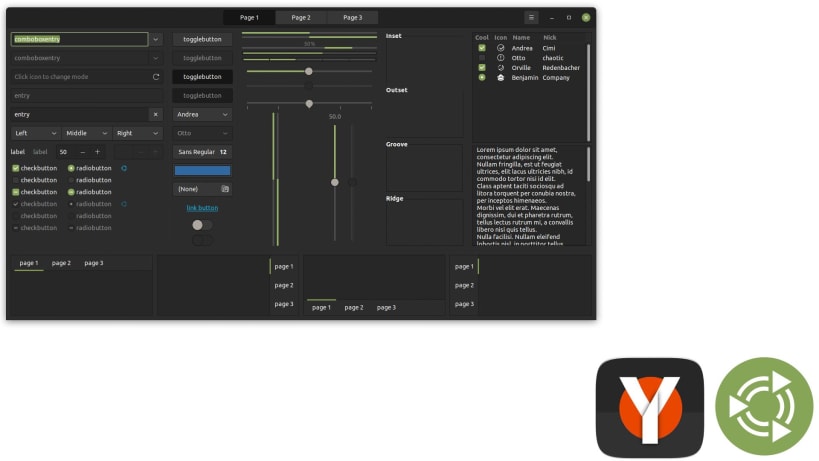Click the enabled horizontal slider knob without tick marks
This screenshot has width=819, height=461.
tap(309, 71)
